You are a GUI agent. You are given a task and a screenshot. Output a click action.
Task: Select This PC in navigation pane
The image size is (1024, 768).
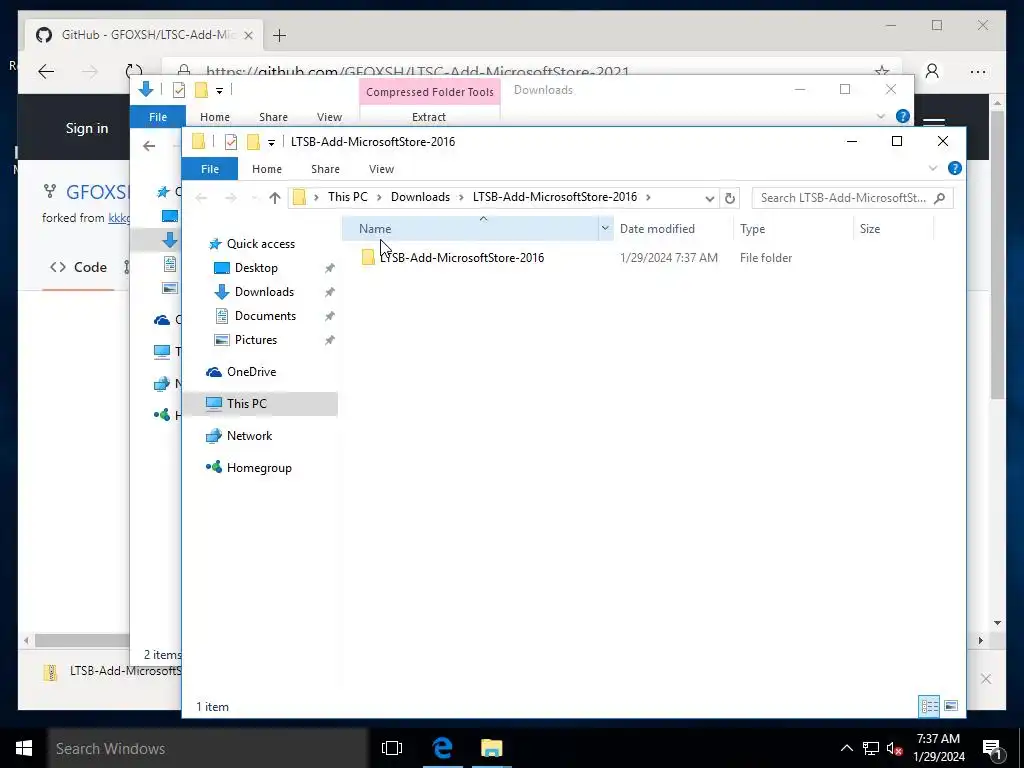246,404
